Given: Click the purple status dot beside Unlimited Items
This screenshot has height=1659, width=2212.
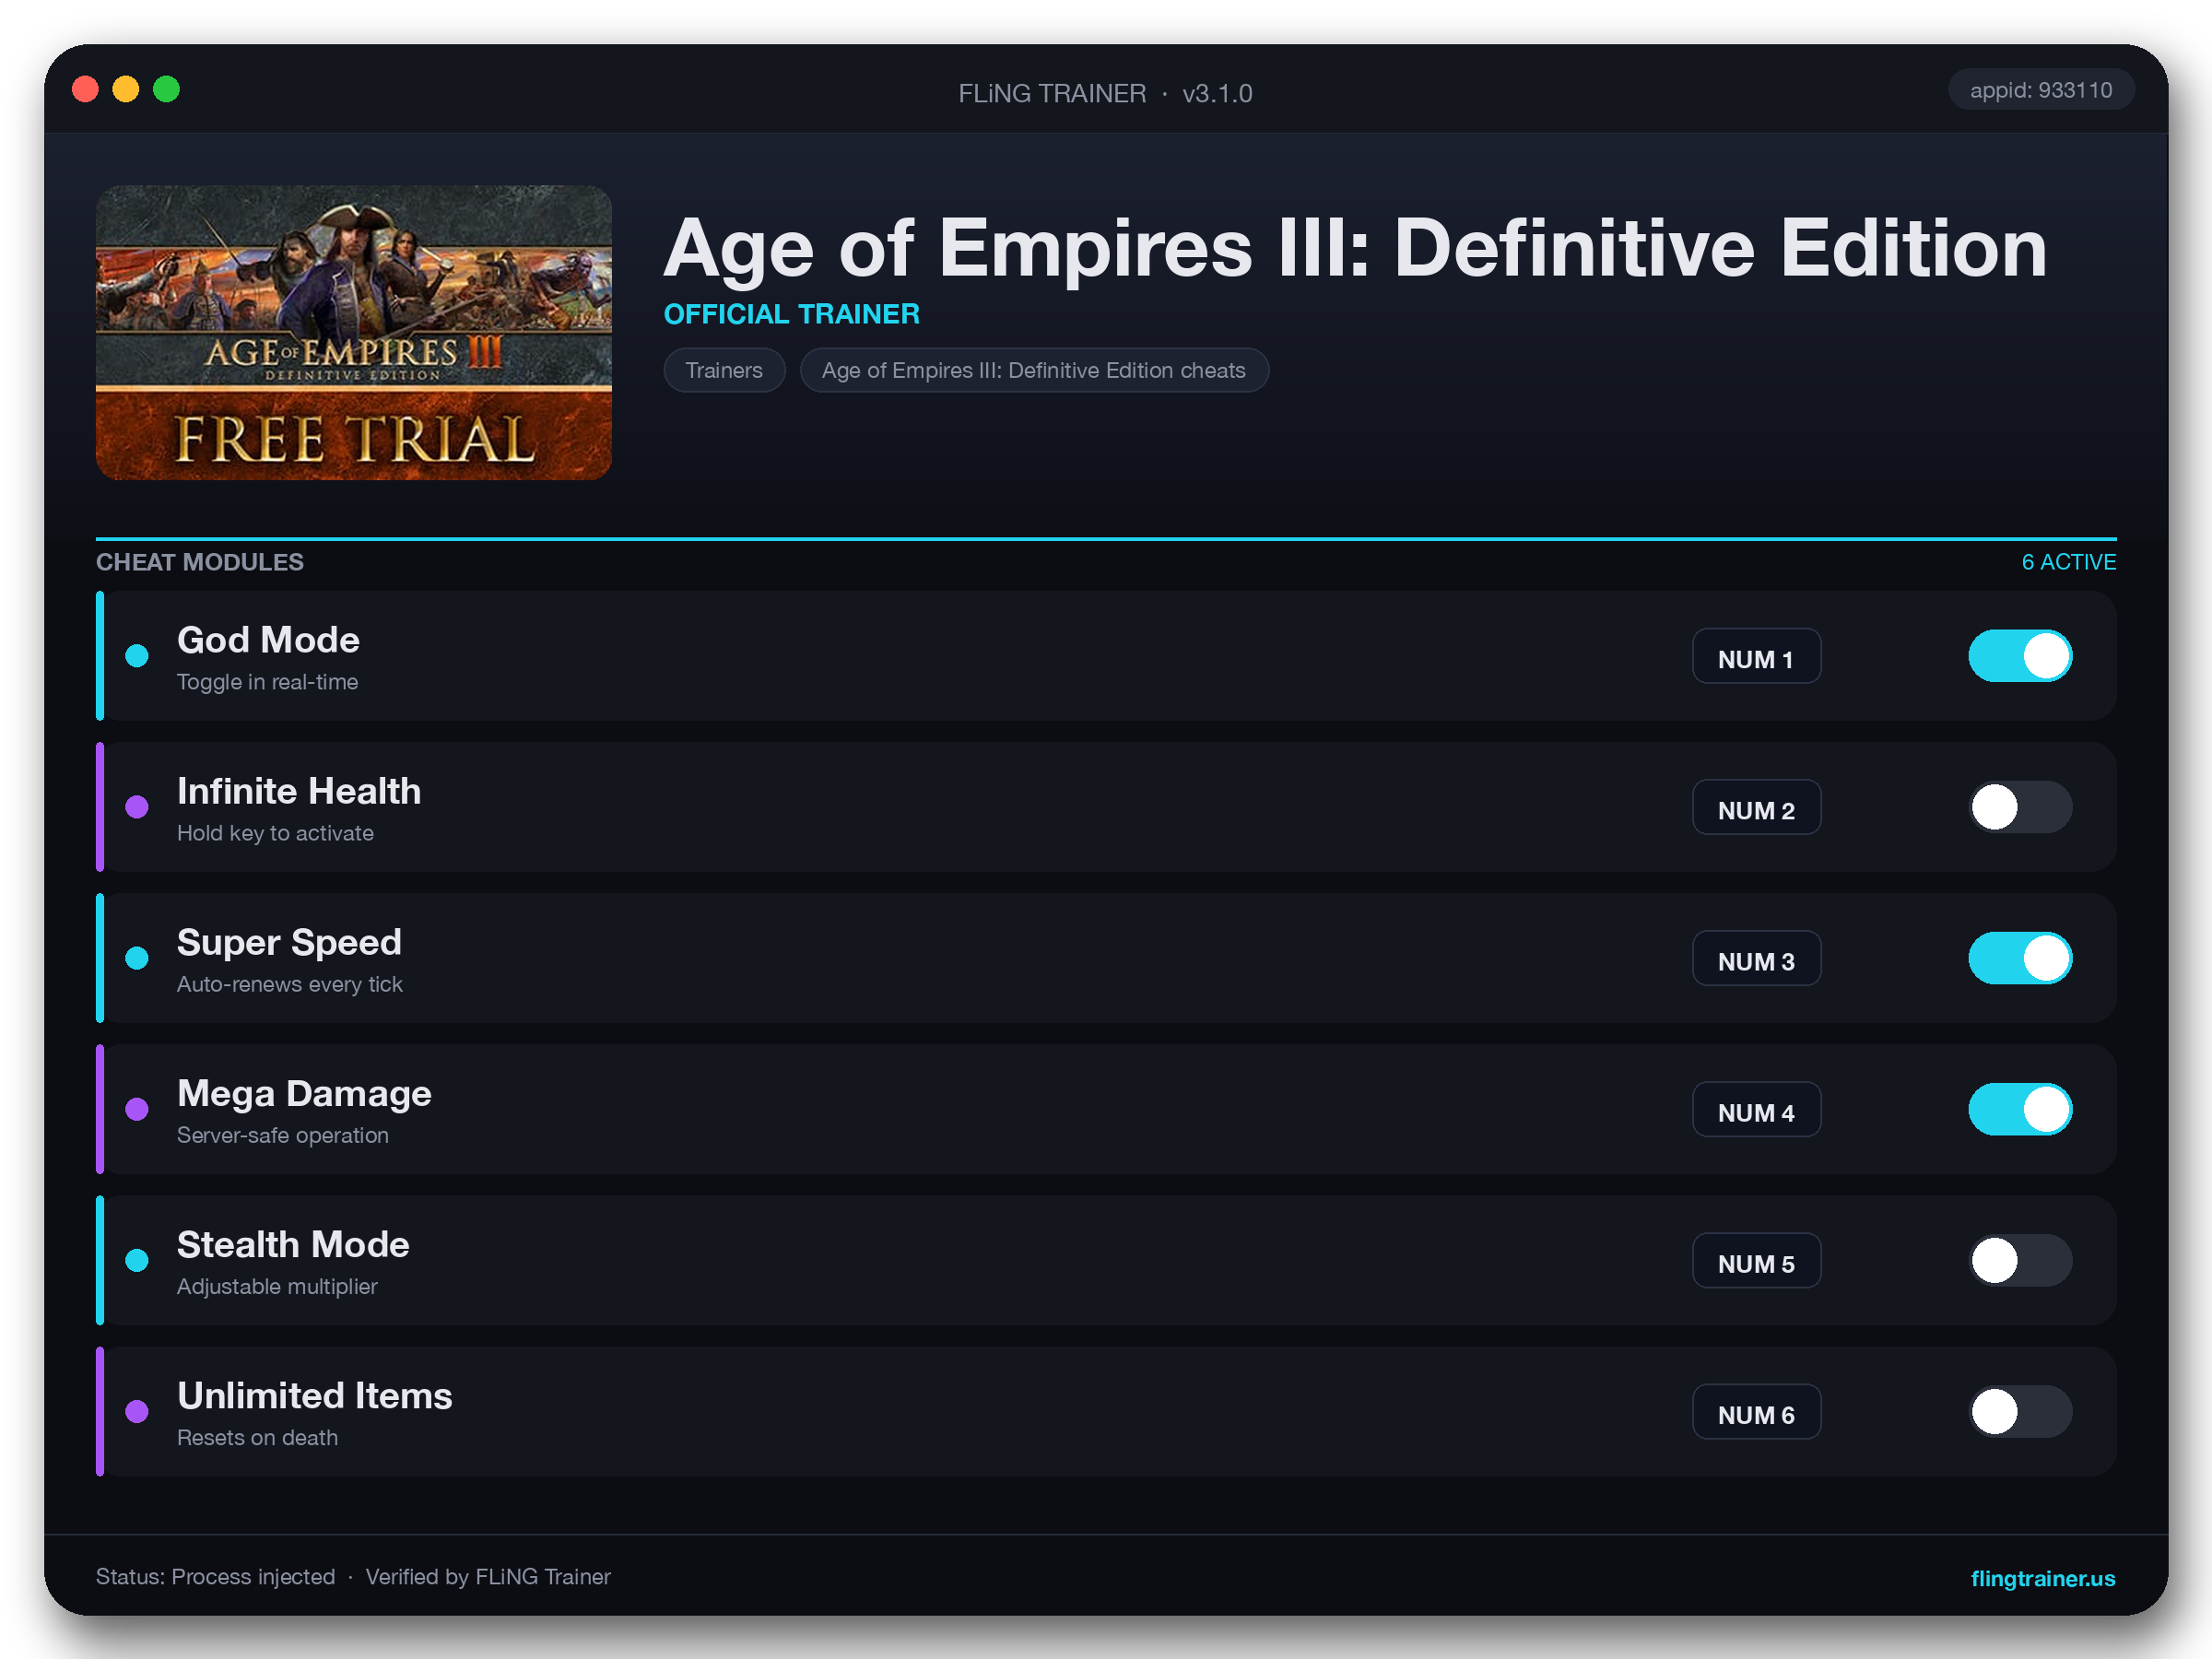Looking at the screenshot, I should (x=137, y=1411).
